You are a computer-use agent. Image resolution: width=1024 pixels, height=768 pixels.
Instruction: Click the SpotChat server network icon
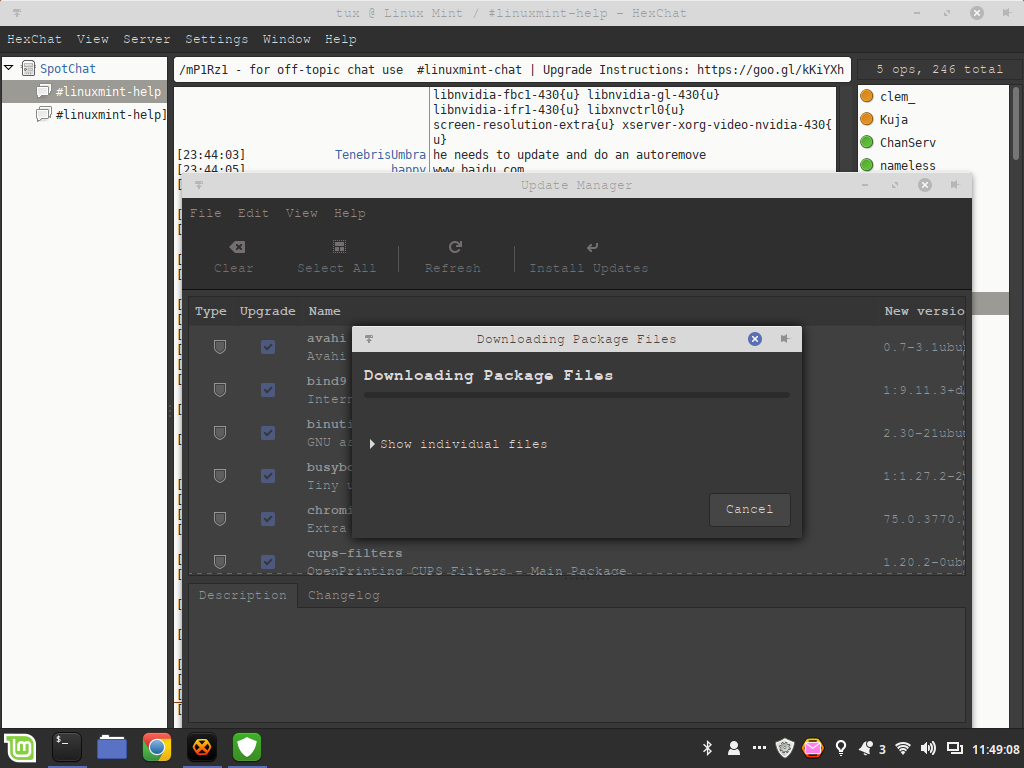(29, 68)
